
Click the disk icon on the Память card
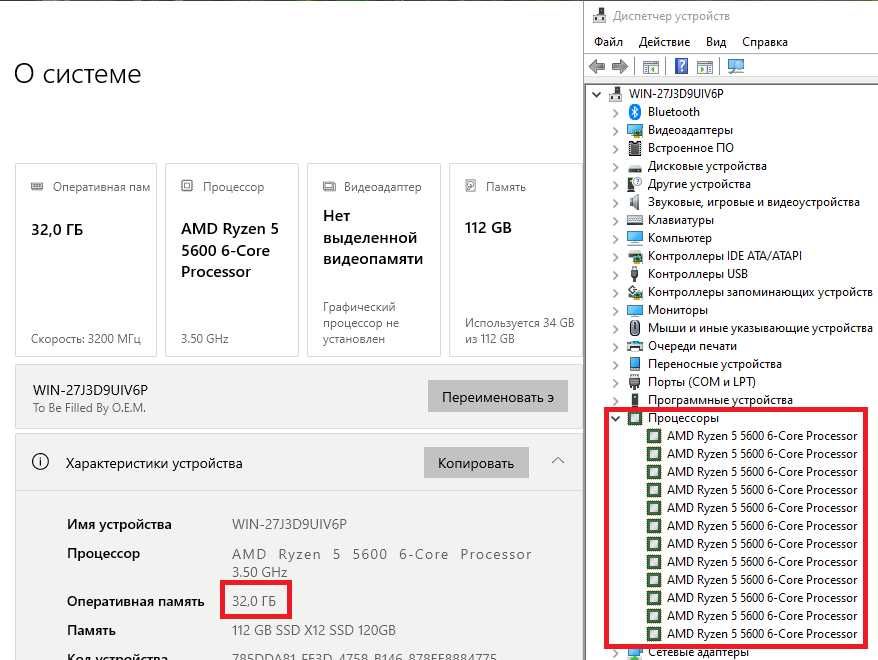pos(470,185)
